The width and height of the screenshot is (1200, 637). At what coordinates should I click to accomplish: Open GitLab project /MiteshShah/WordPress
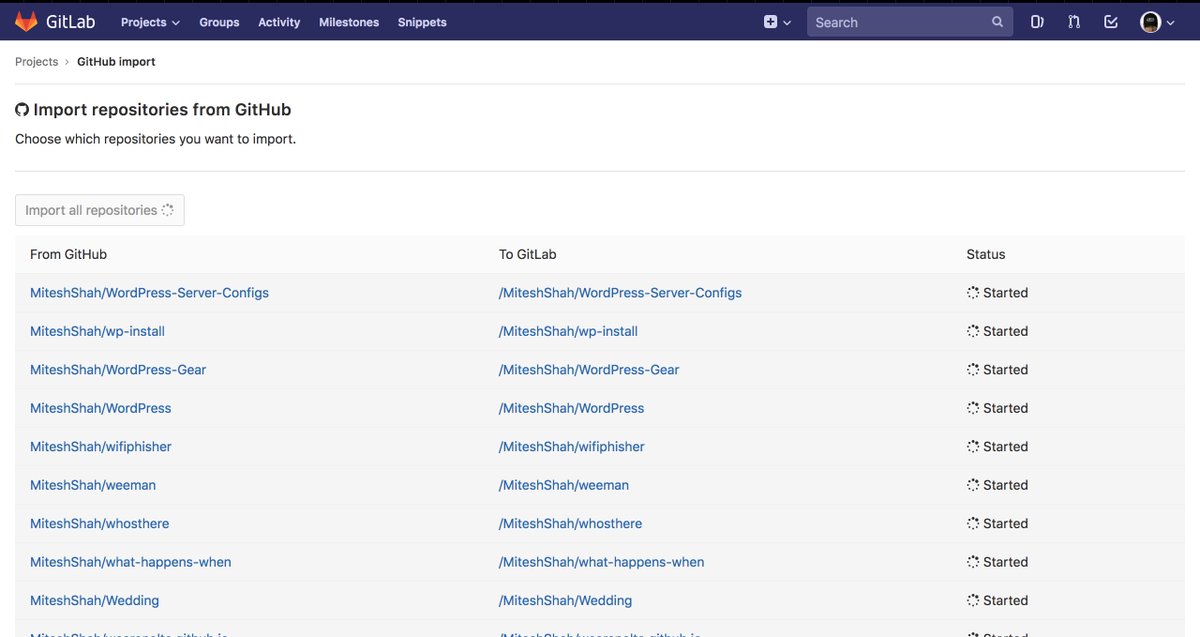point(571,408)
